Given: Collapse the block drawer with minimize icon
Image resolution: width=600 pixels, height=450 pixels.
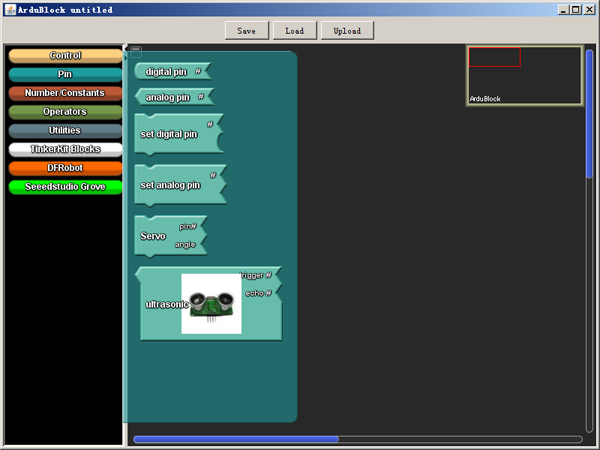Looking at the screenshot, I should point(136,51).
